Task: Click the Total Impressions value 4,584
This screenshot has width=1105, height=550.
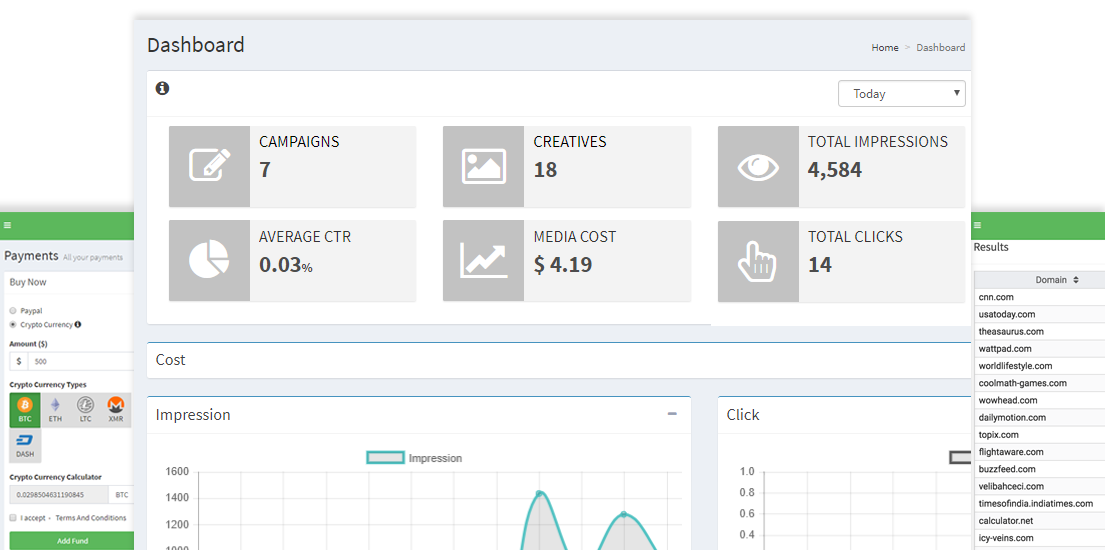Action: click(834, 170)
